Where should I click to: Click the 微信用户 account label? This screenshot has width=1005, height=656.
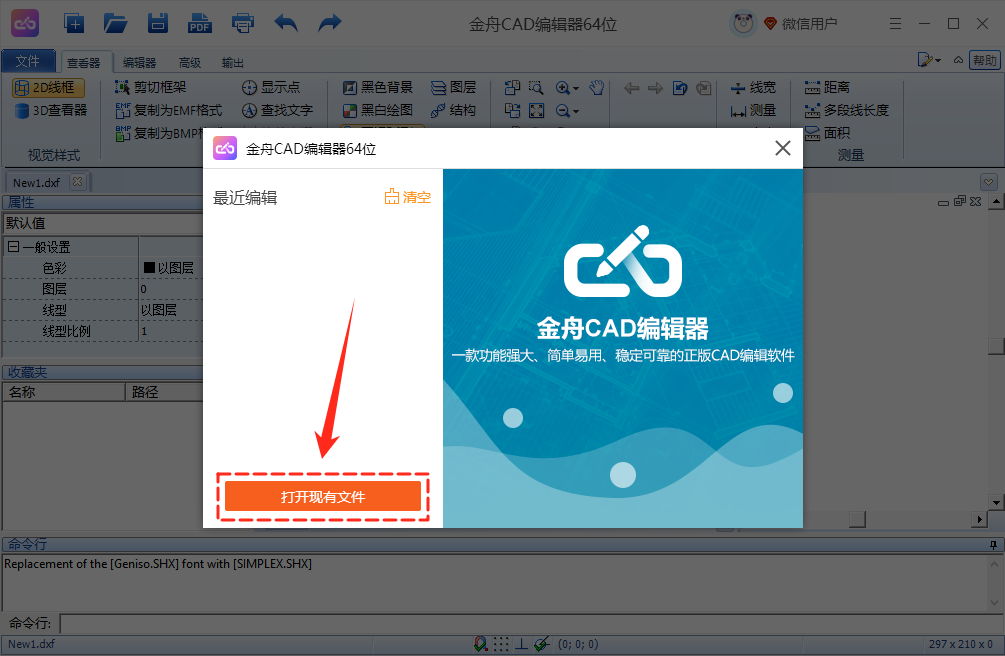tap(810, 24)
